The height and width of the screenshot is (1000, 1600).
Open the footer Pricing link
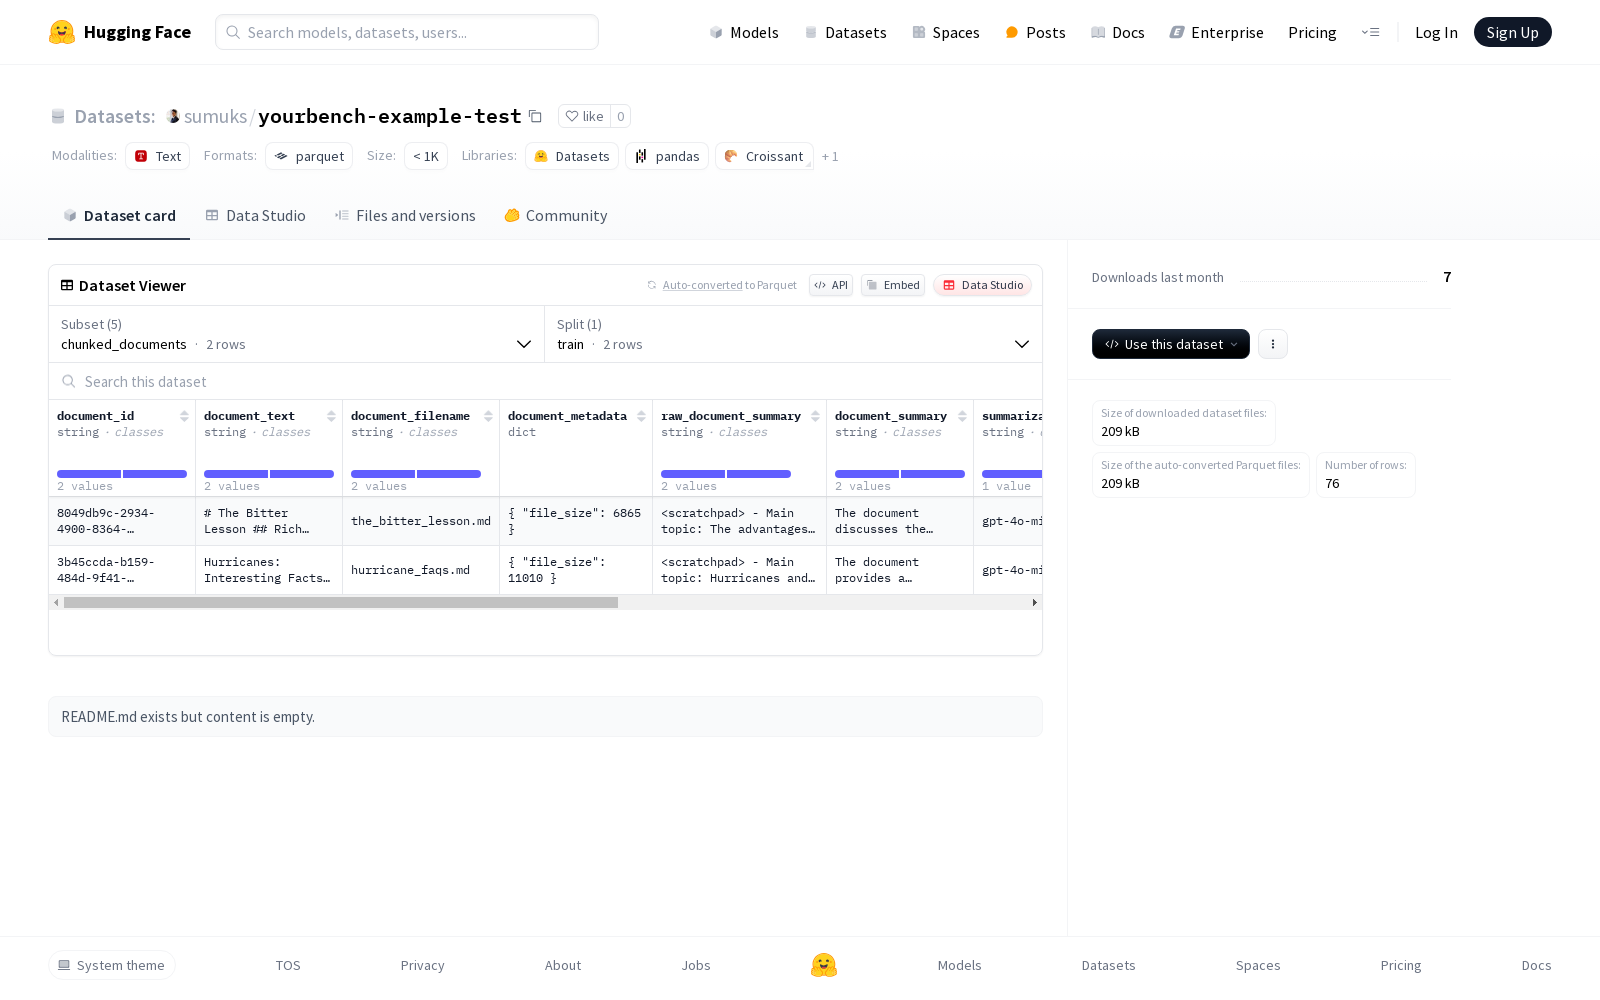pyautogui.click(x=1401, y=965)
